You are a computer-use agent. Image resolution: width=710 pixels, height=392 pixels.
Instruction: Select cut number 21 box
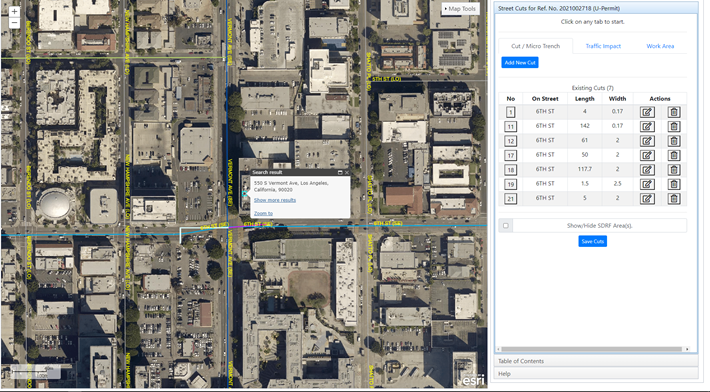tap(510, 199)
